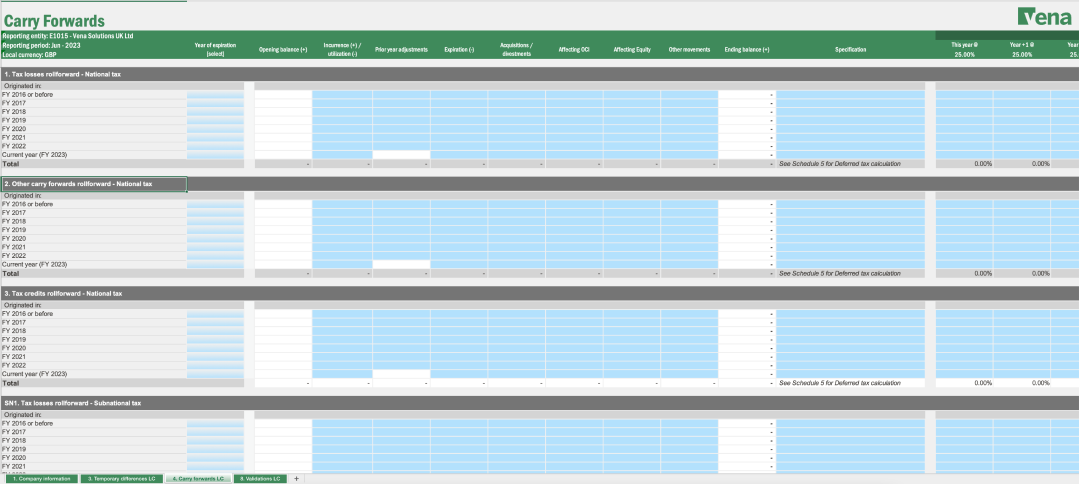Select year of expiration for FY 2020 tax losses
The width and height of the screenshot is (1079, 484).
point(215,129)
